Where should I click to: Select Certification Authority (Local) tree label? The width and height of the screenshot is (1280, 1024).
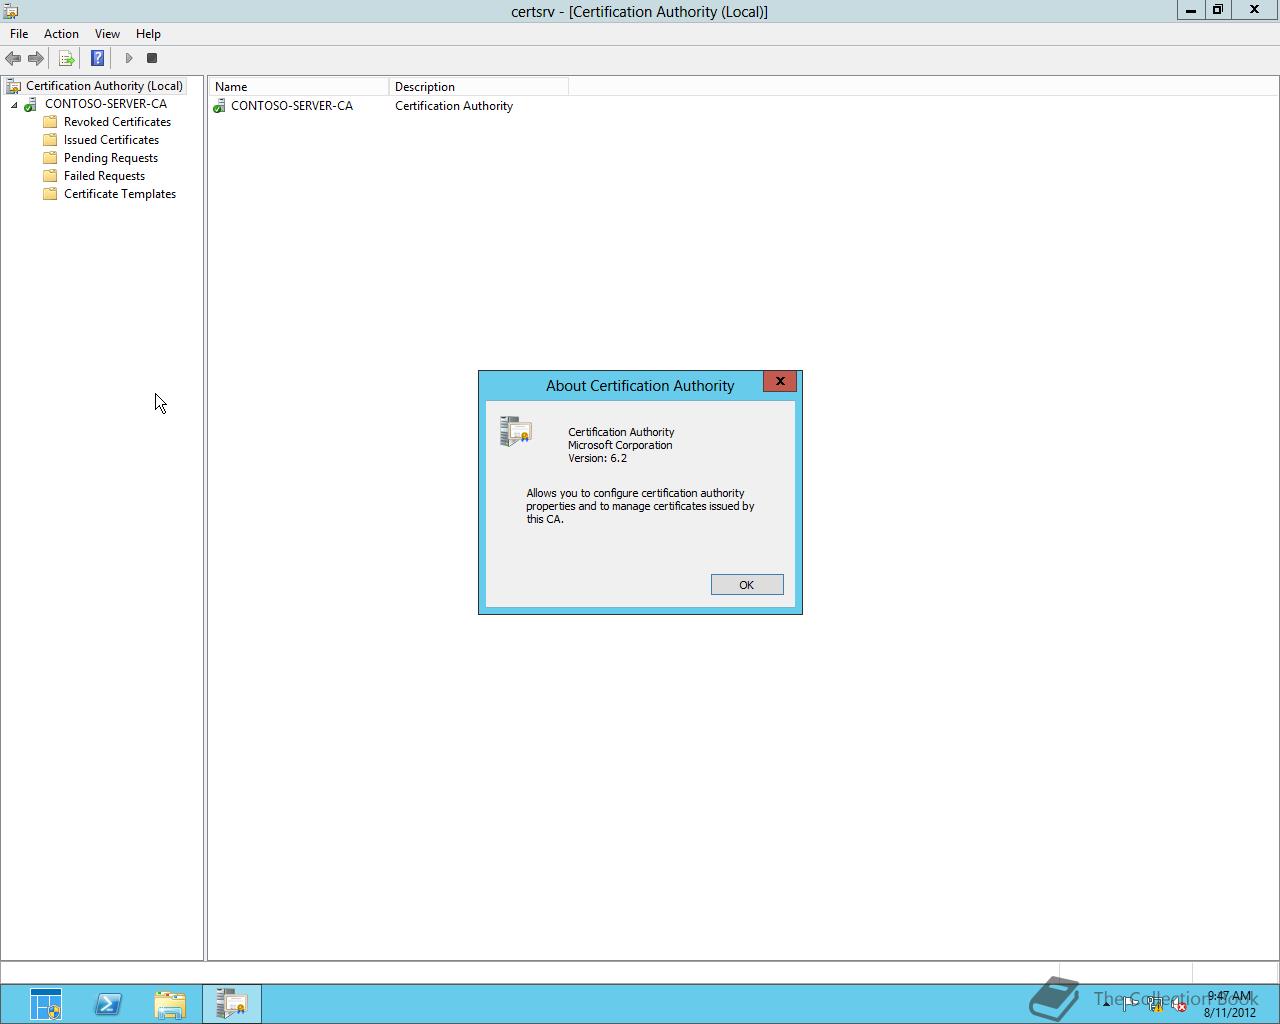[x=104, y=86]
